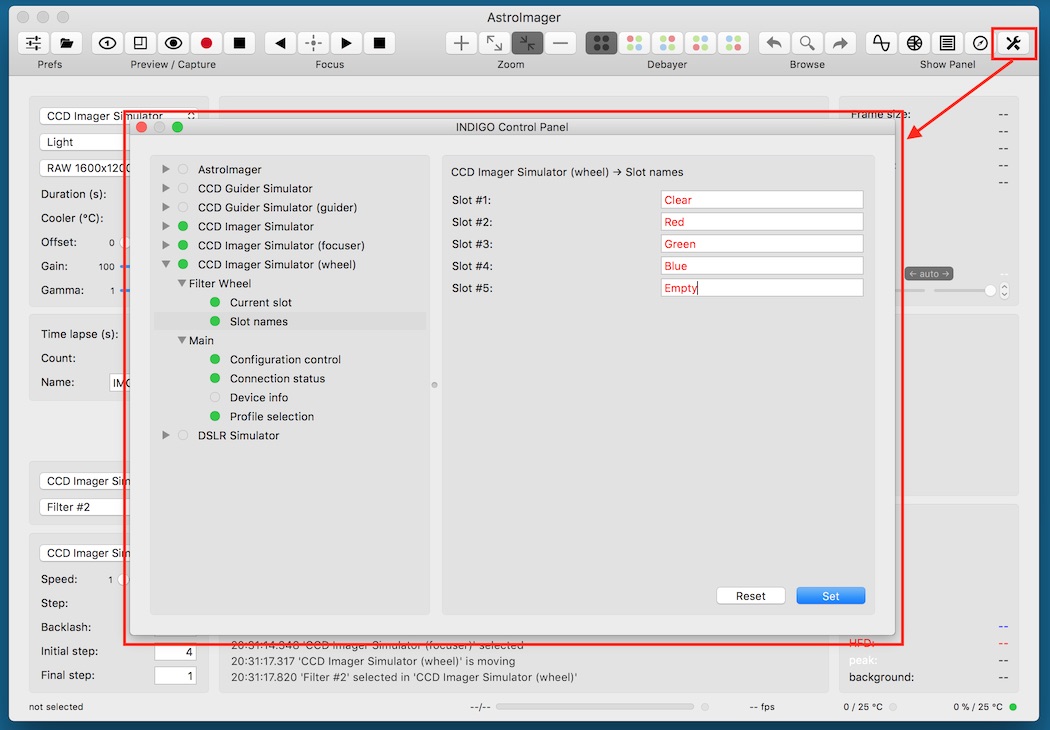Screen dimensions: 1050x730
Task: Select Slot names in the tree
Action: point(258,321)
